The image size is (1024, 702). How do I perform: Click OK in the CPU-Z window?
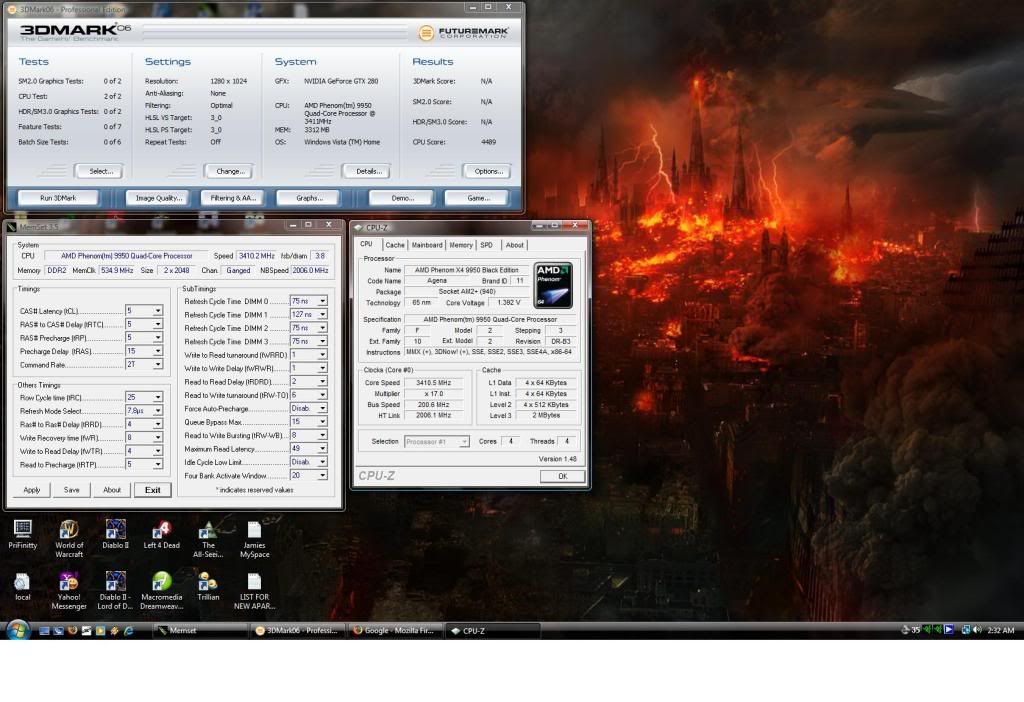[x=562, y=476]
